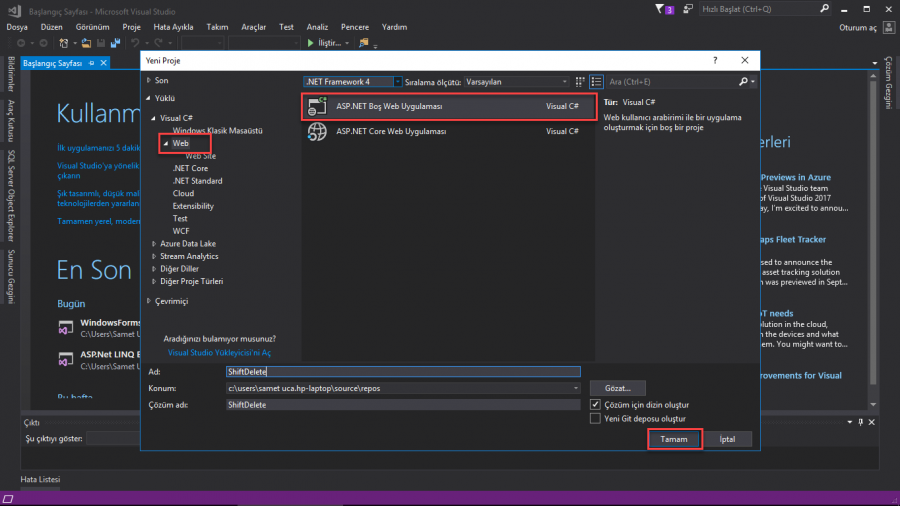Image resolution: width=900 pixels, height=506 pixels.
Task: Click the Find in Files toolbar icon
Action: (363, 43)
